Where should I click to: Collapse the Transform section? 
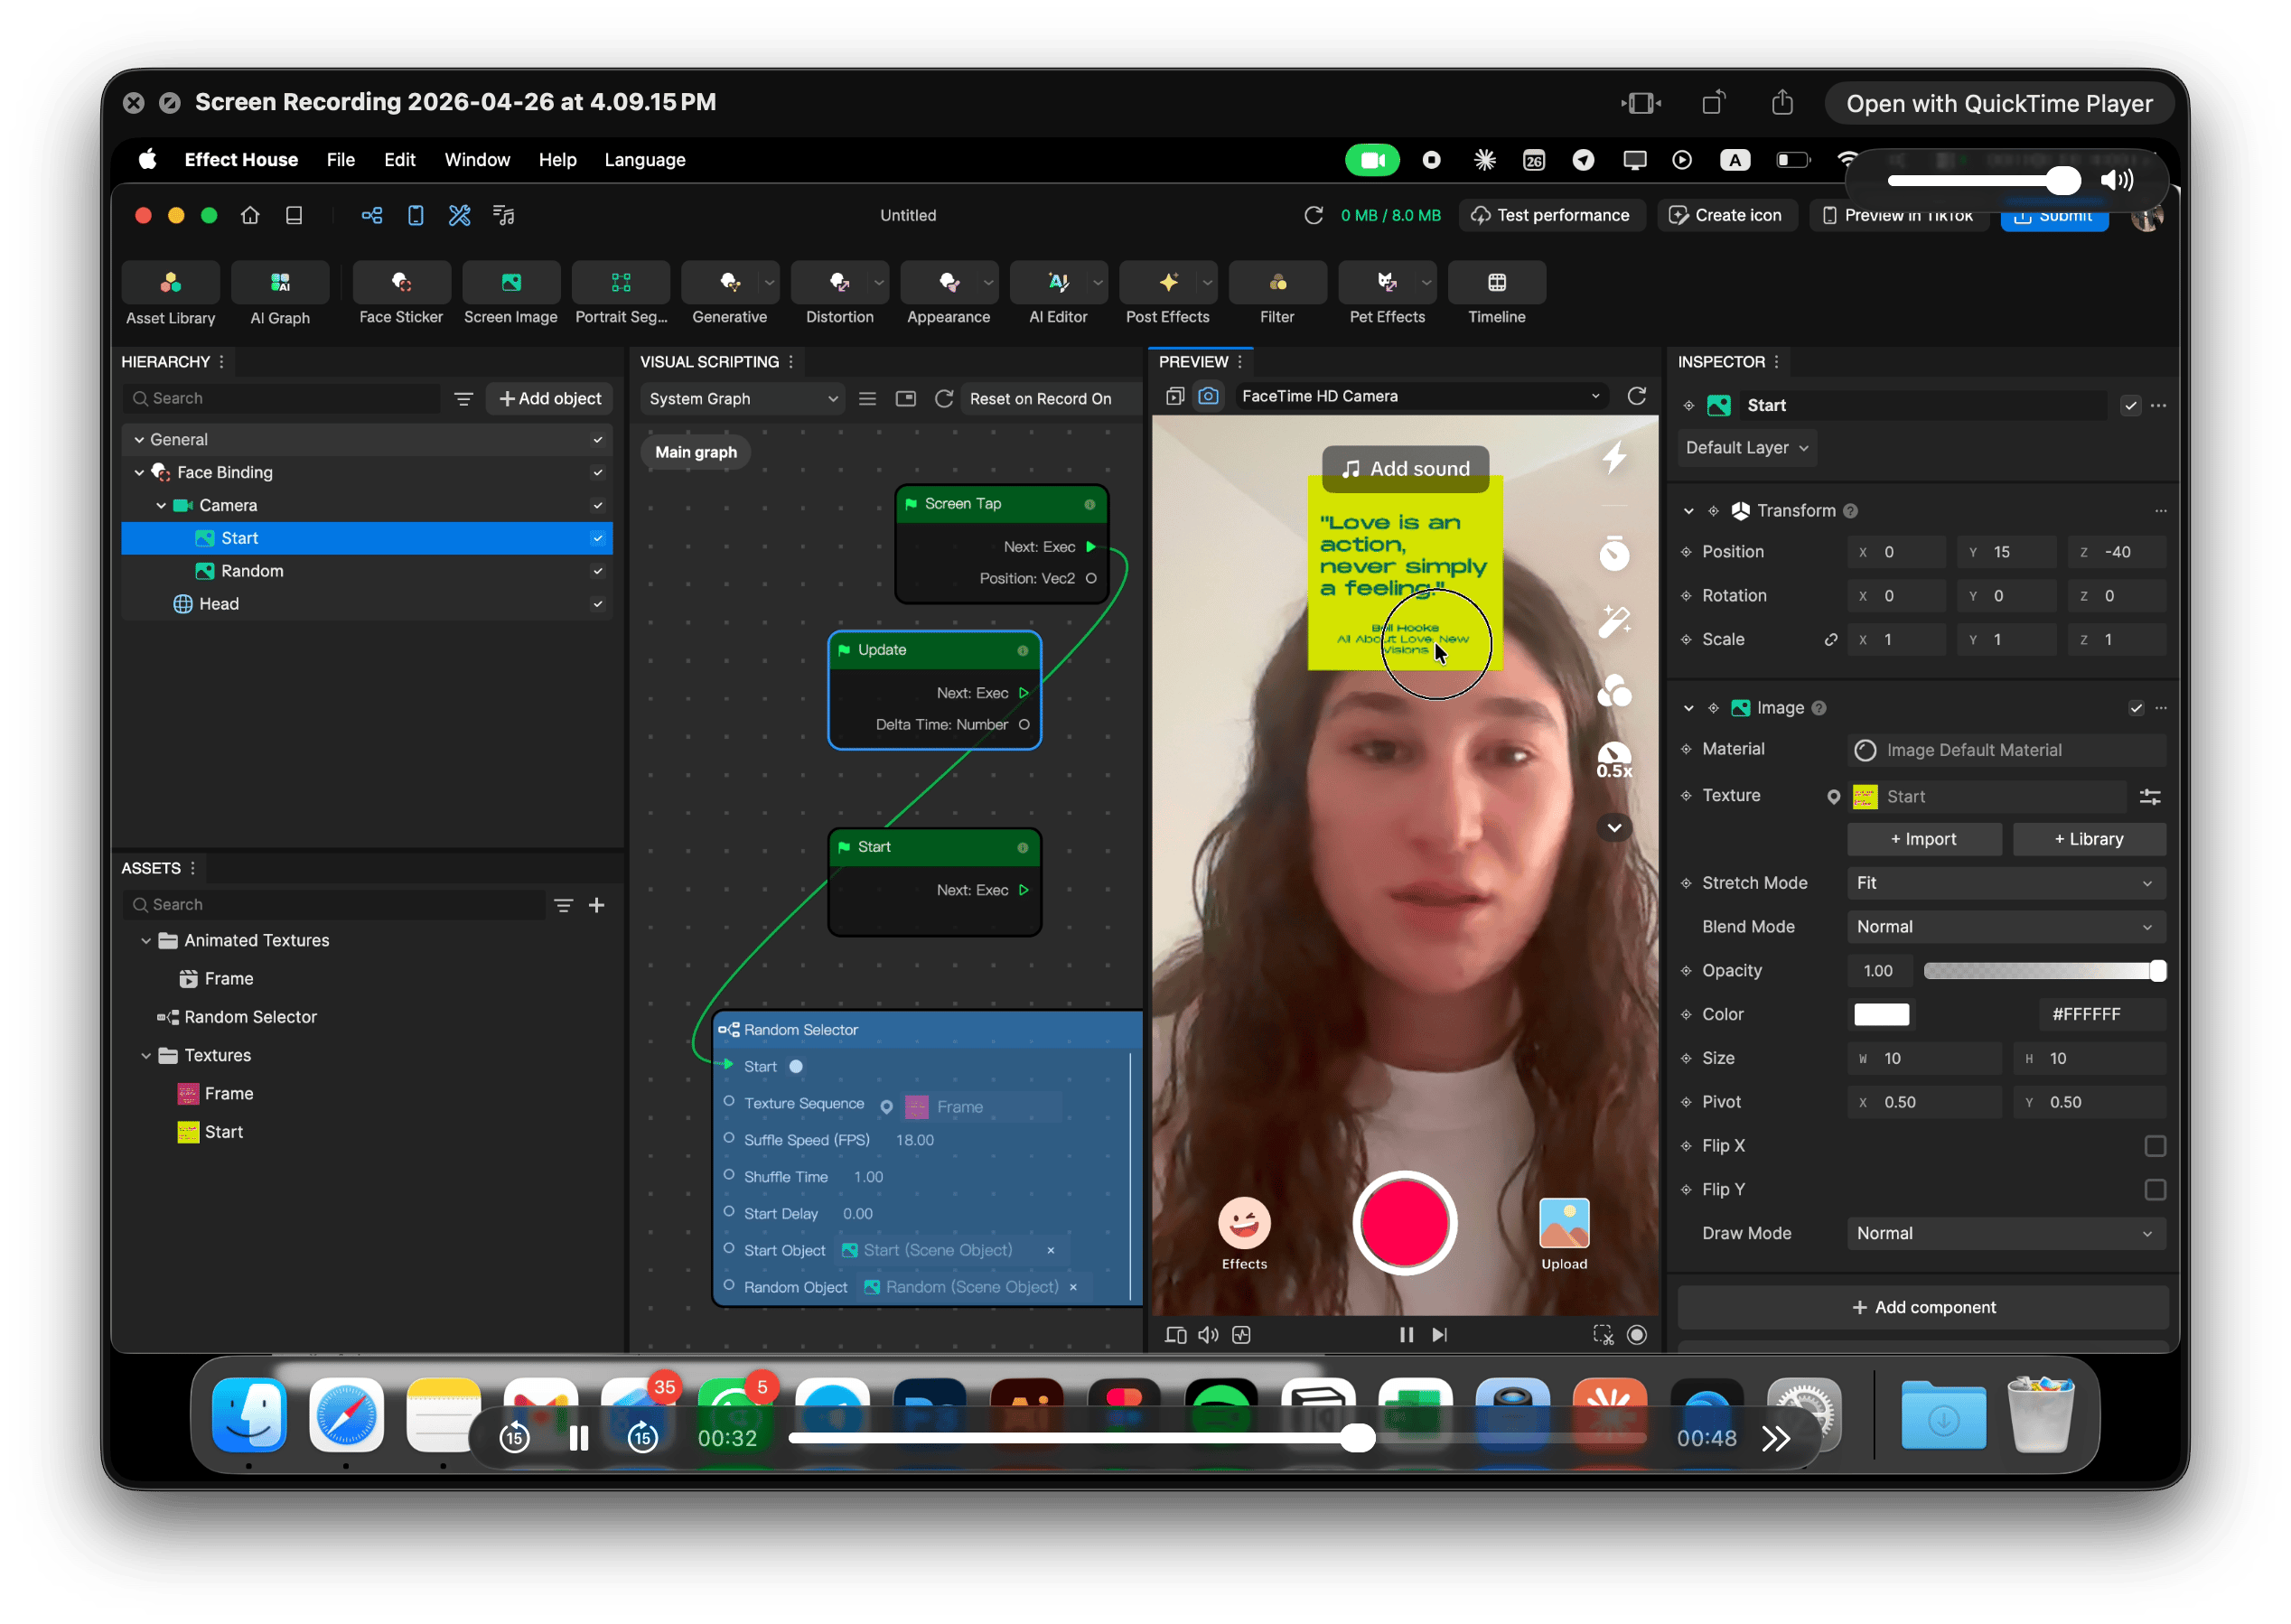coord(1689,511)
